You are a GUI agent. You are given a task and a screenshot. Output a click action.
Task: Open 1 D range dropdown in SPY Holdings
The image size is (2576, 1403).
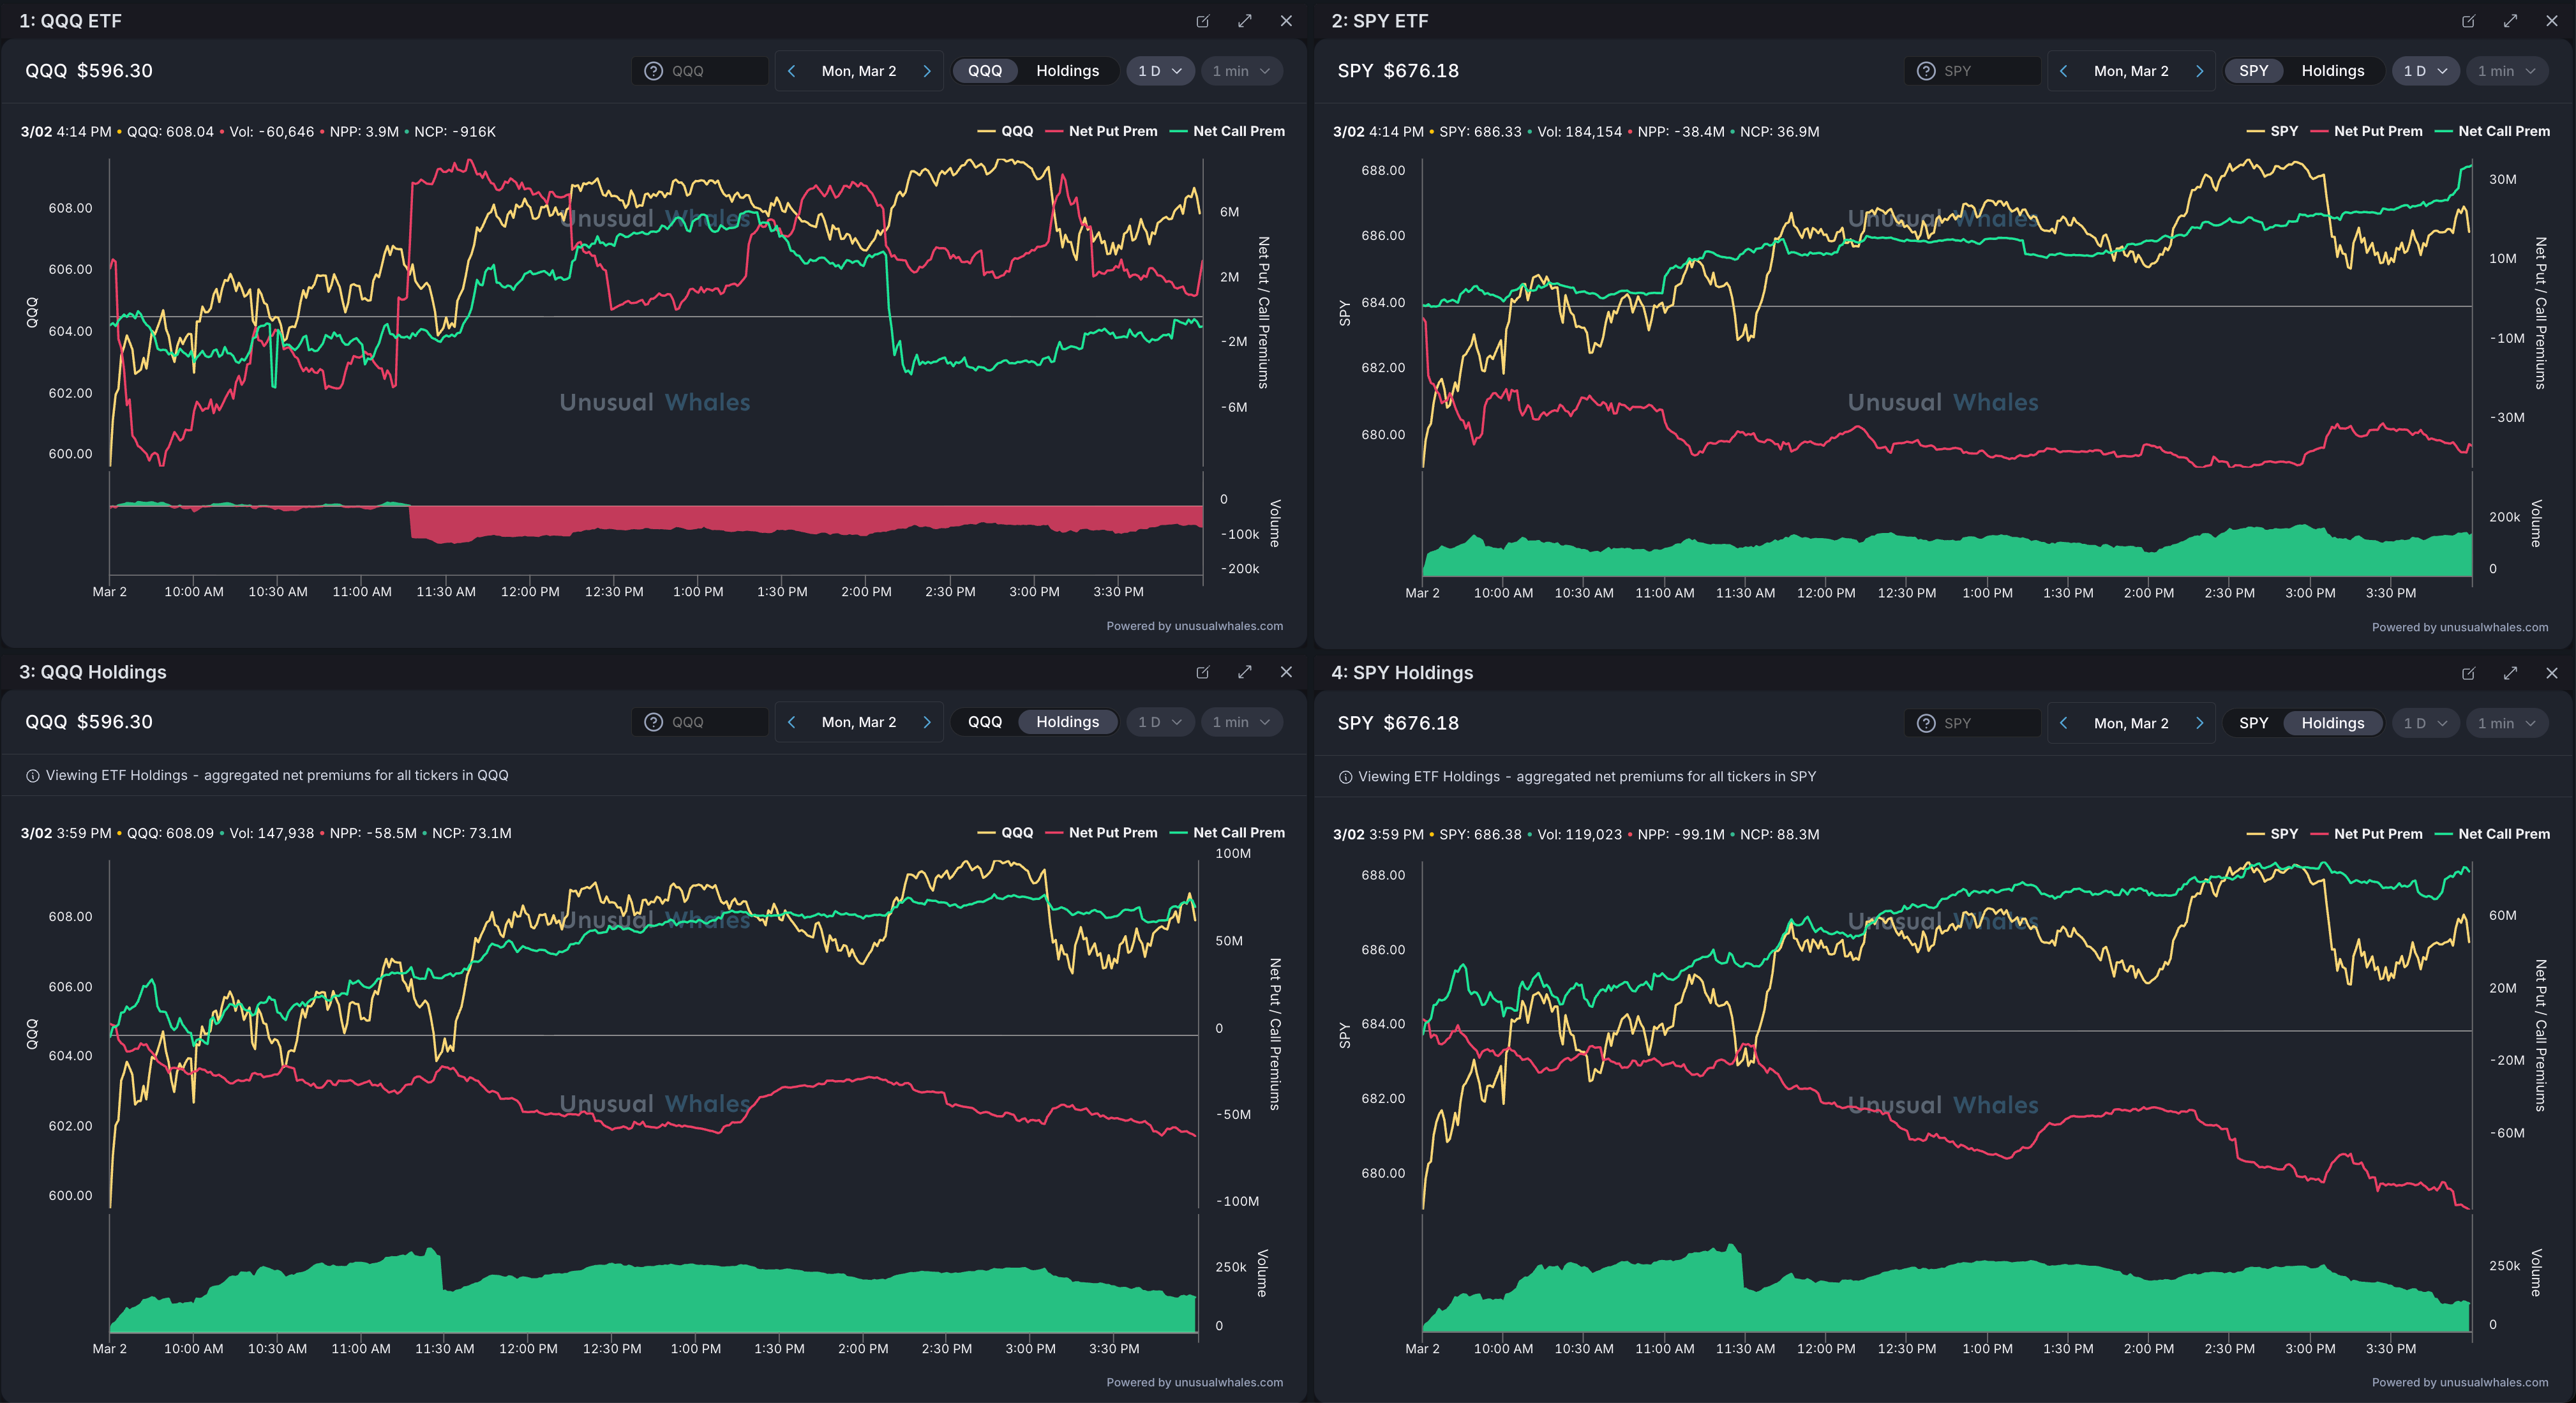coord(2424,723)
